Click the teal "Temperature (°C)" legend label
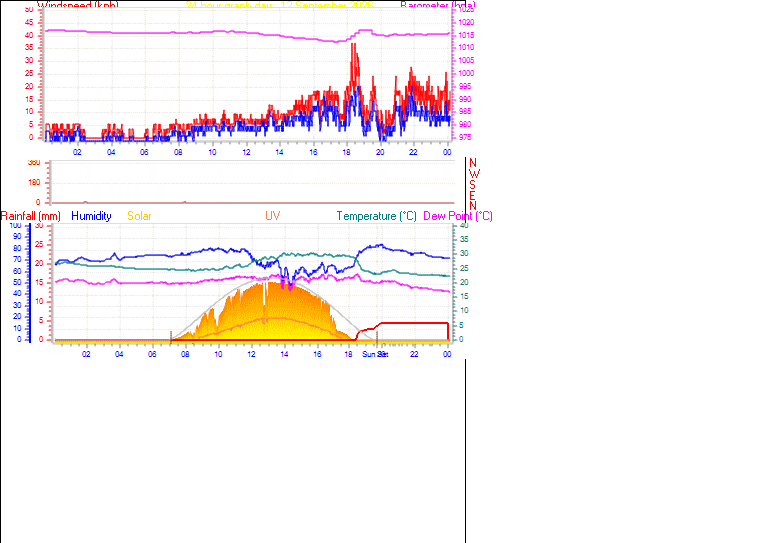The height and width of the screenshot is (543, 761). [377, 216]
